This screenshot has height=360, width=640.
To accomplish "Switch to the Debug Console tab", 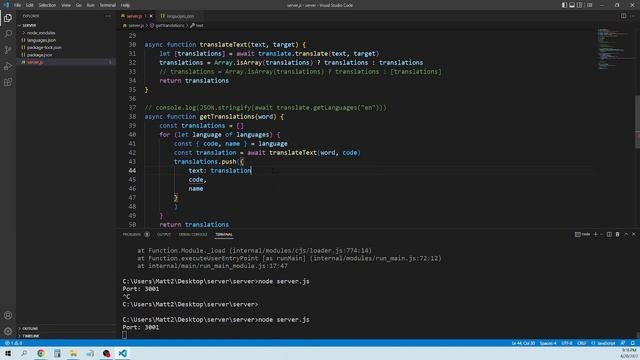I will (x=193, y=234).
